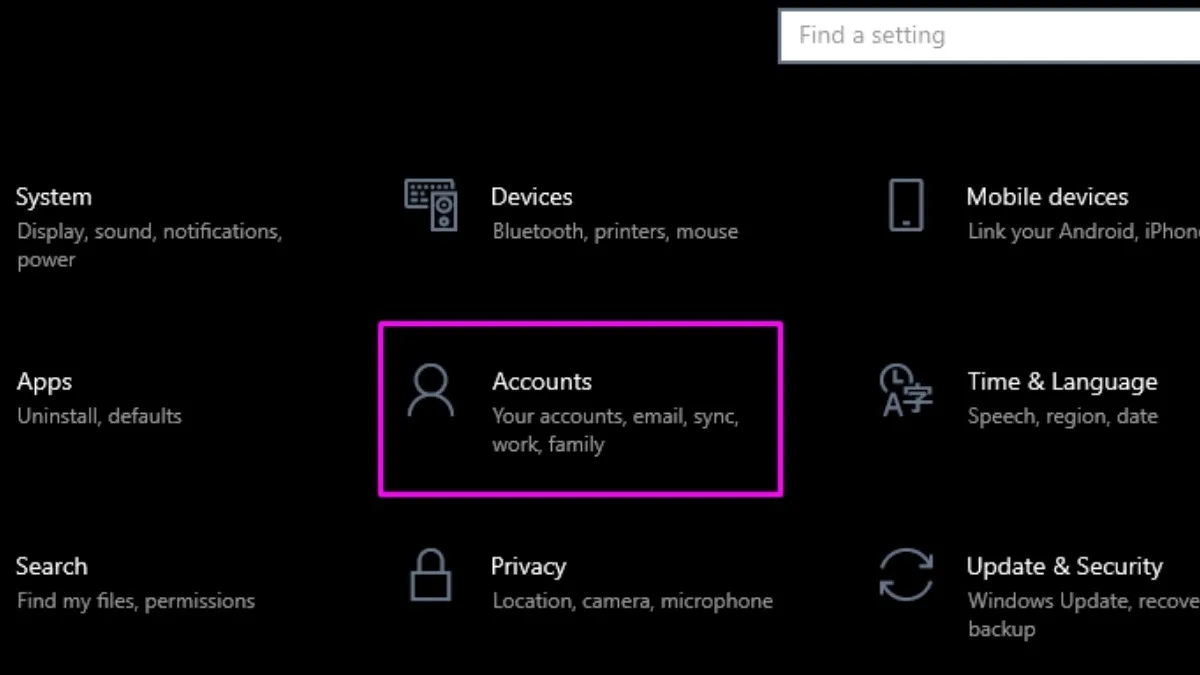The image size is (1200, 675).
Task: Open Apps settings
Action: click(45, 381)
